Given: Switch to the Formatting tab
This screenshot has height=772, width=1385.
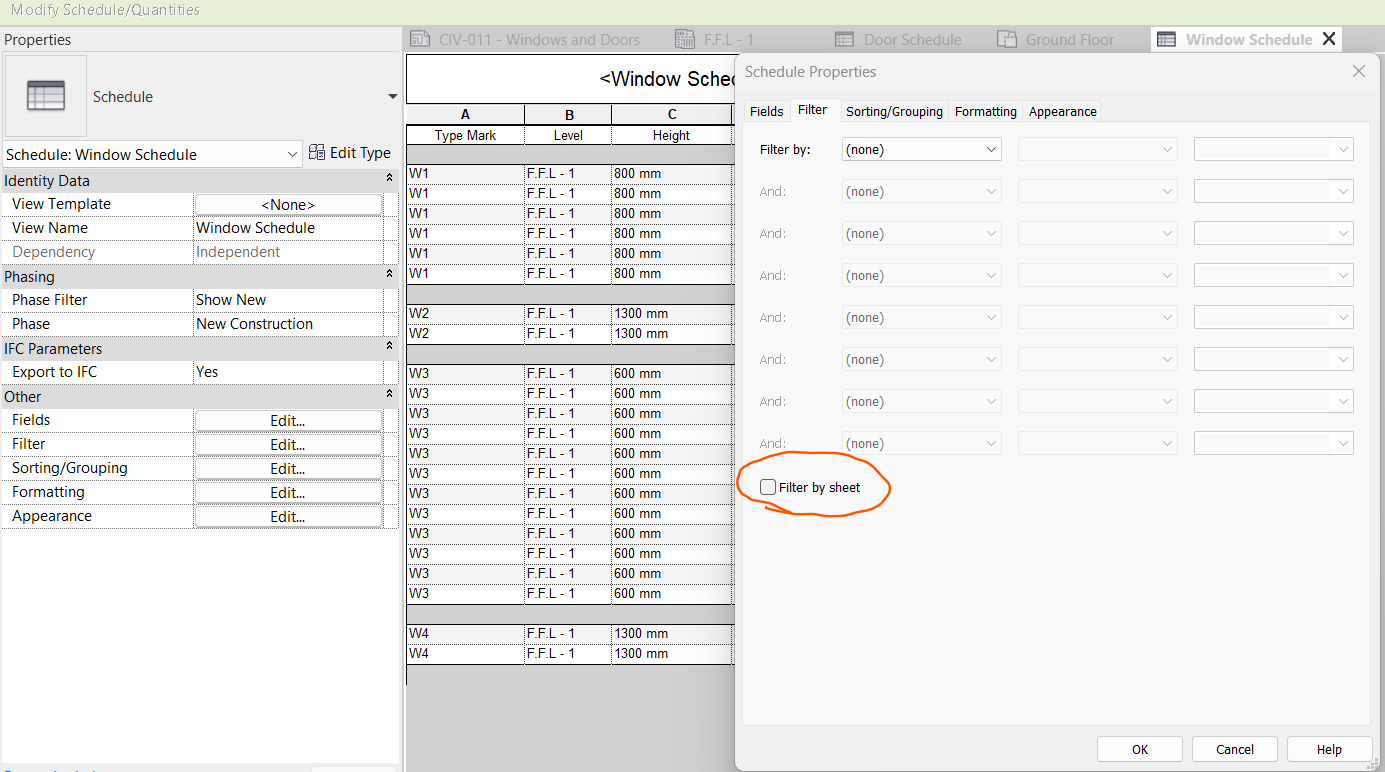Looking at the screenshot, I should pos(985,111).
